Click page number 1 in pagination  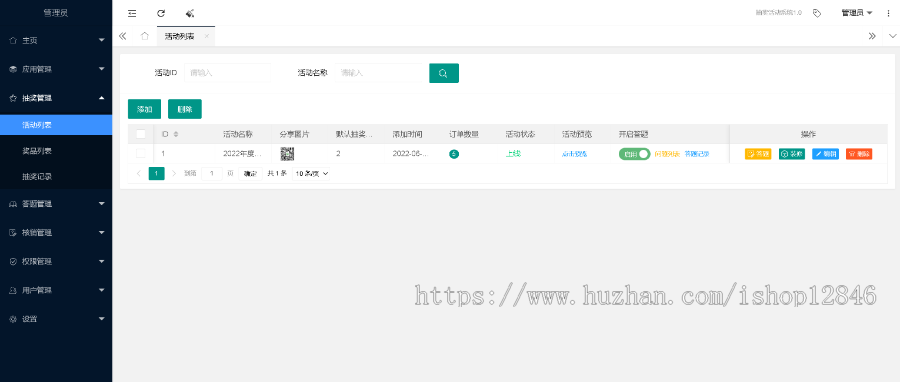coord(157,173)
